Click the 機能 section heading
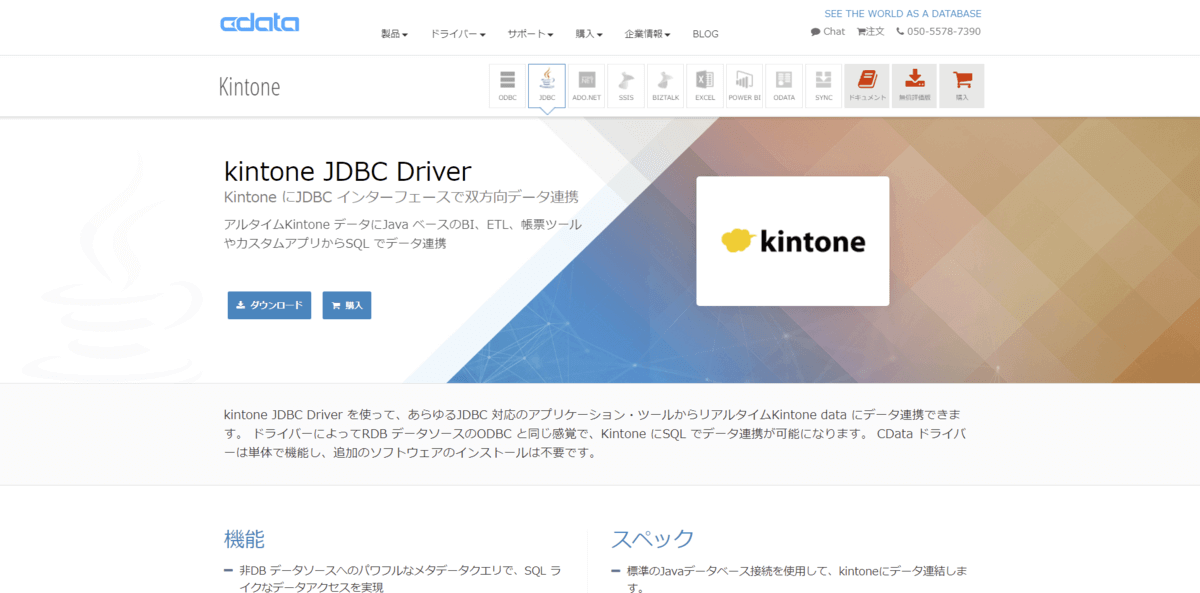 (x=244, y=539)
